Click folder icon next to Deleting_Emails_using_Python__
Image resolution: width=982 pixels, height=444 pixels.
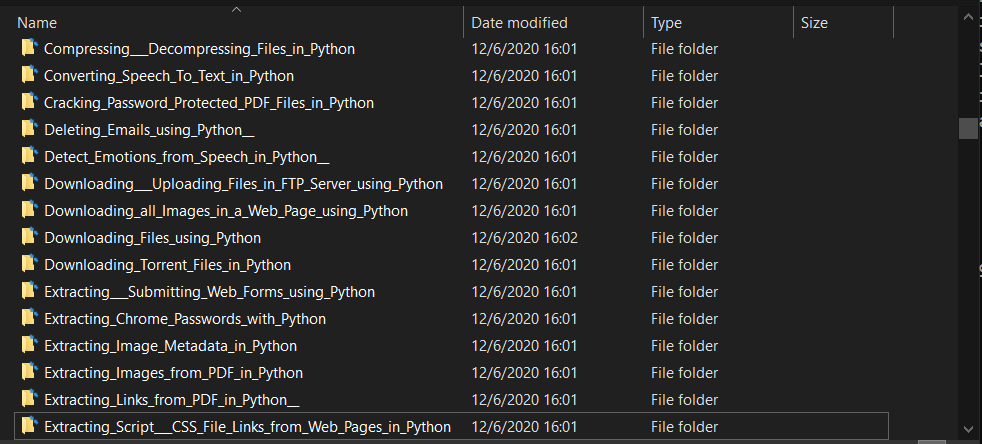(x=29, y=130)
